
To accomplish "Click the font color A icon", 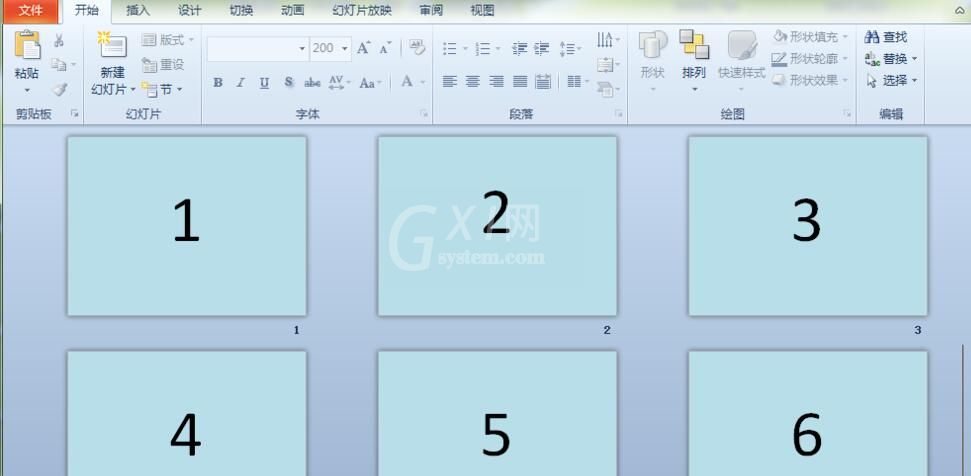I will (407, 82).
